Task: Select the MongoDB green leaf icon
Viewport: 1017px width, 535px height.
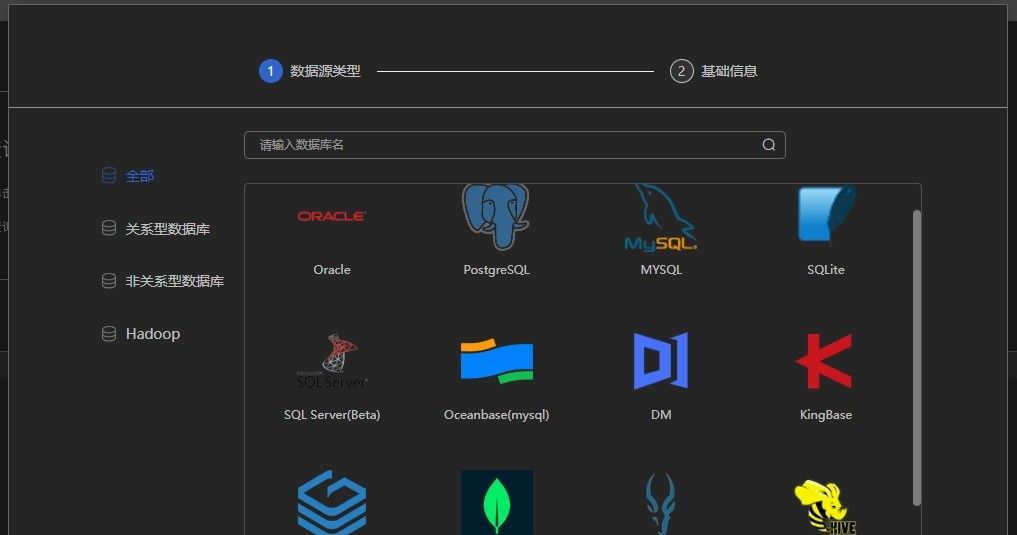Action: (x=496, y=503)
